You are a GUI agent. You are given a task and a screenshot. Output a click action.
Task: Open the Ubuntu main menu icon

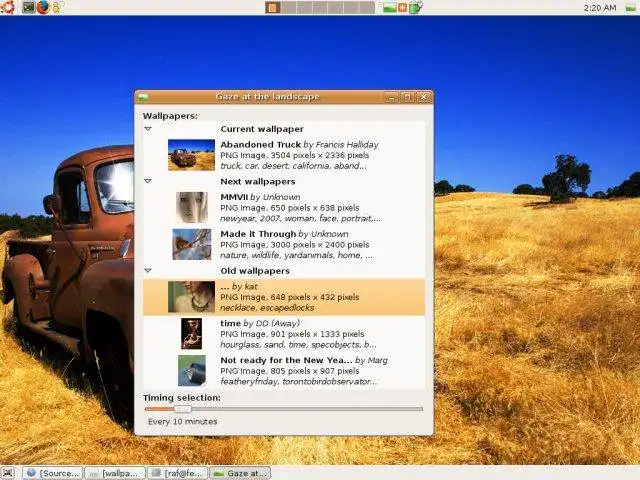point(8,7)
